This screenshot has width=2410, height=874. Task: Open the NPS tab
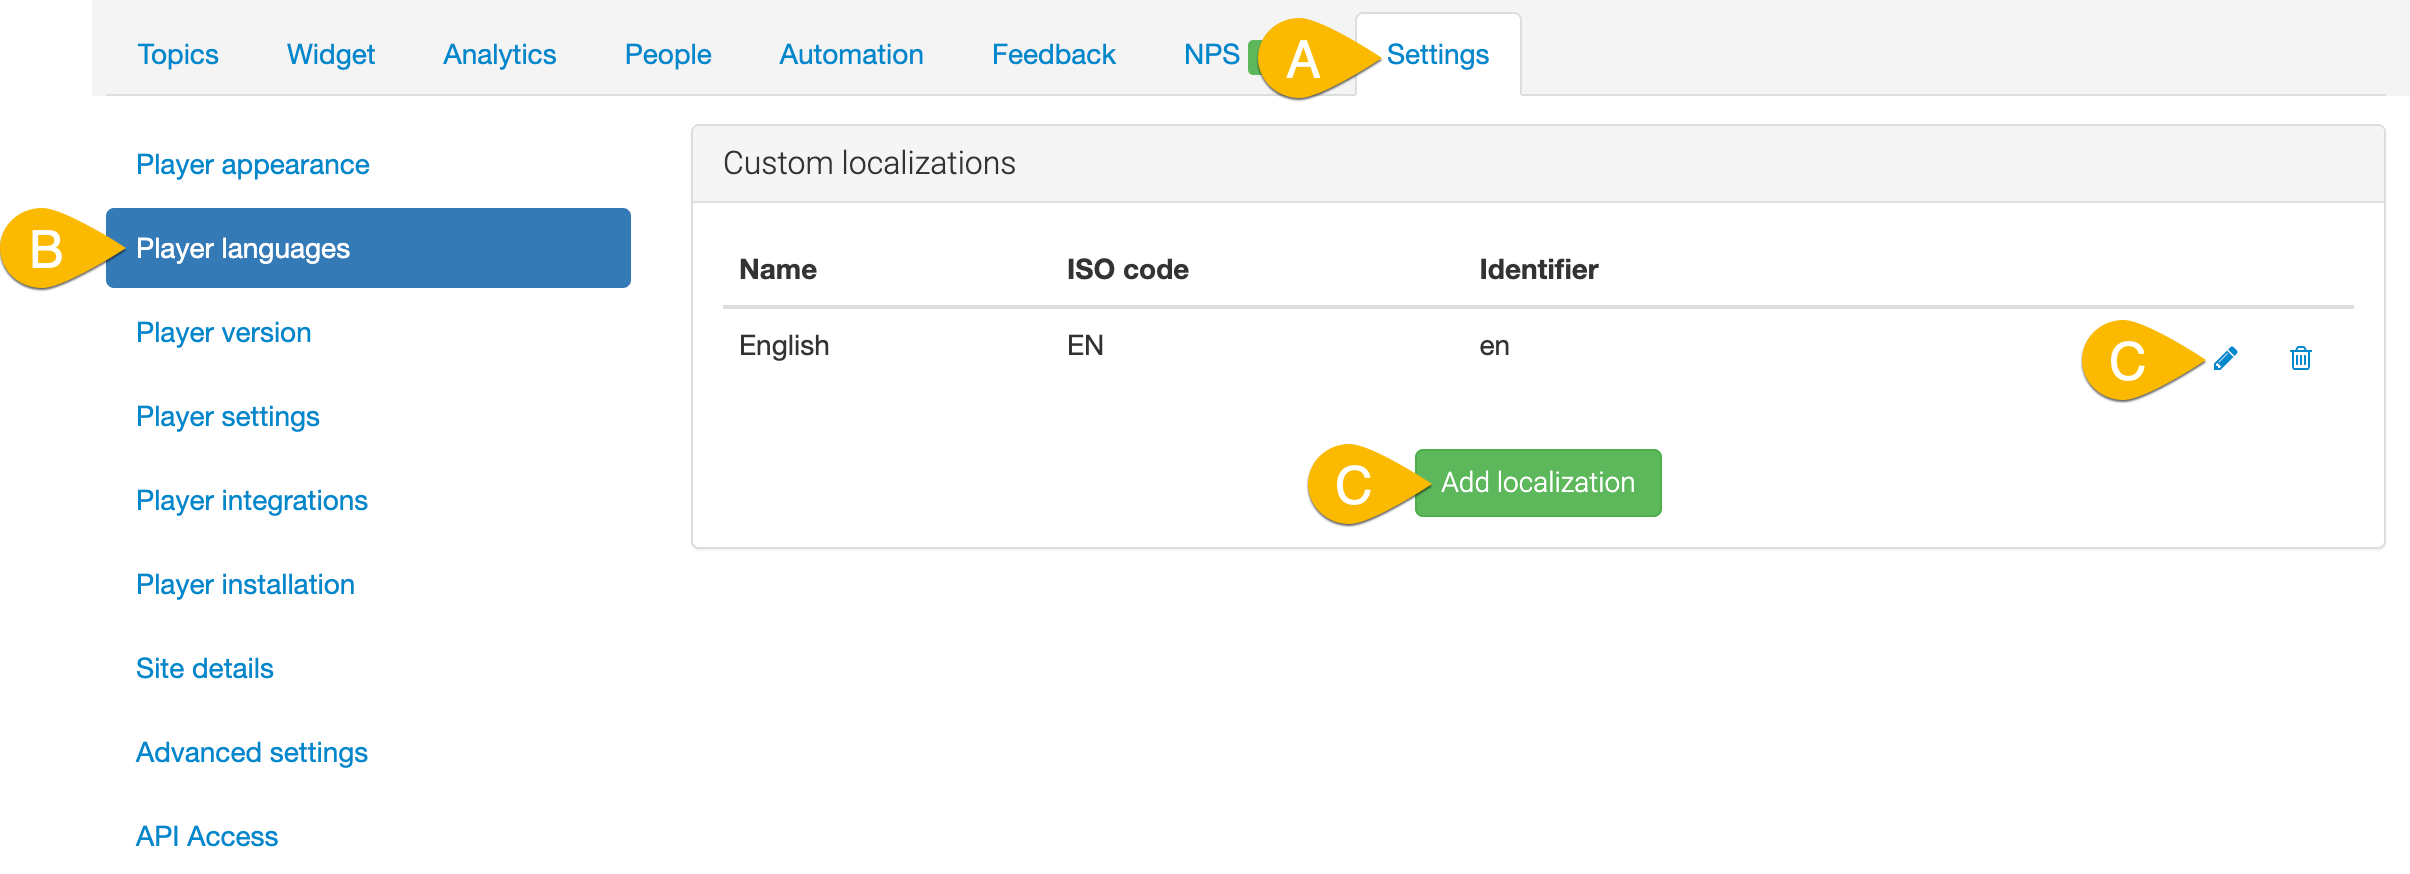point(1211,55)
